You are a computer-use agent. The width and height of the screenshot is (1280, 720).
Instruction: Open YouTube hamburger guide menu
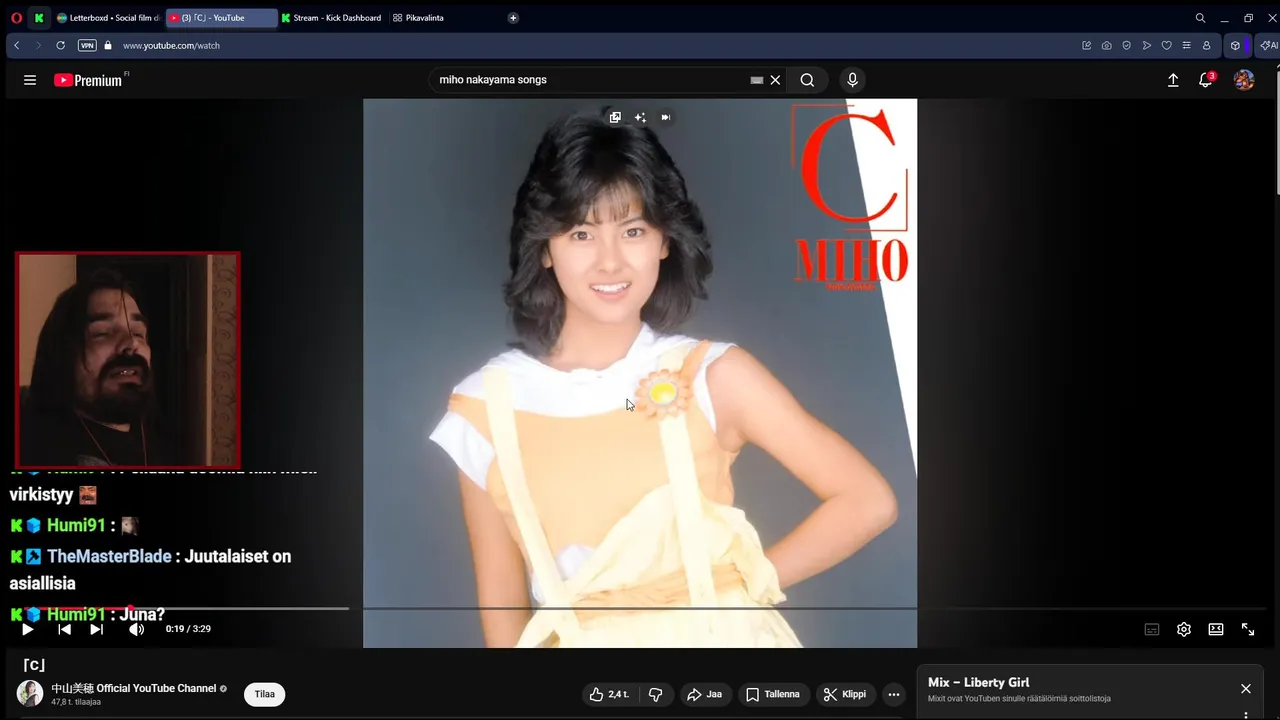(x=30, y=80)
